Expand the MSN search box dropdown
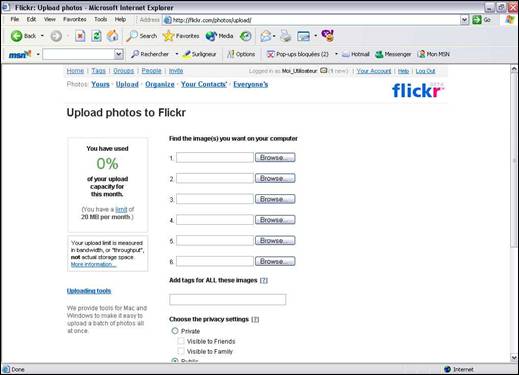Image resolution: width=519 pixels, height=375 pixels. tap(118, 54)
